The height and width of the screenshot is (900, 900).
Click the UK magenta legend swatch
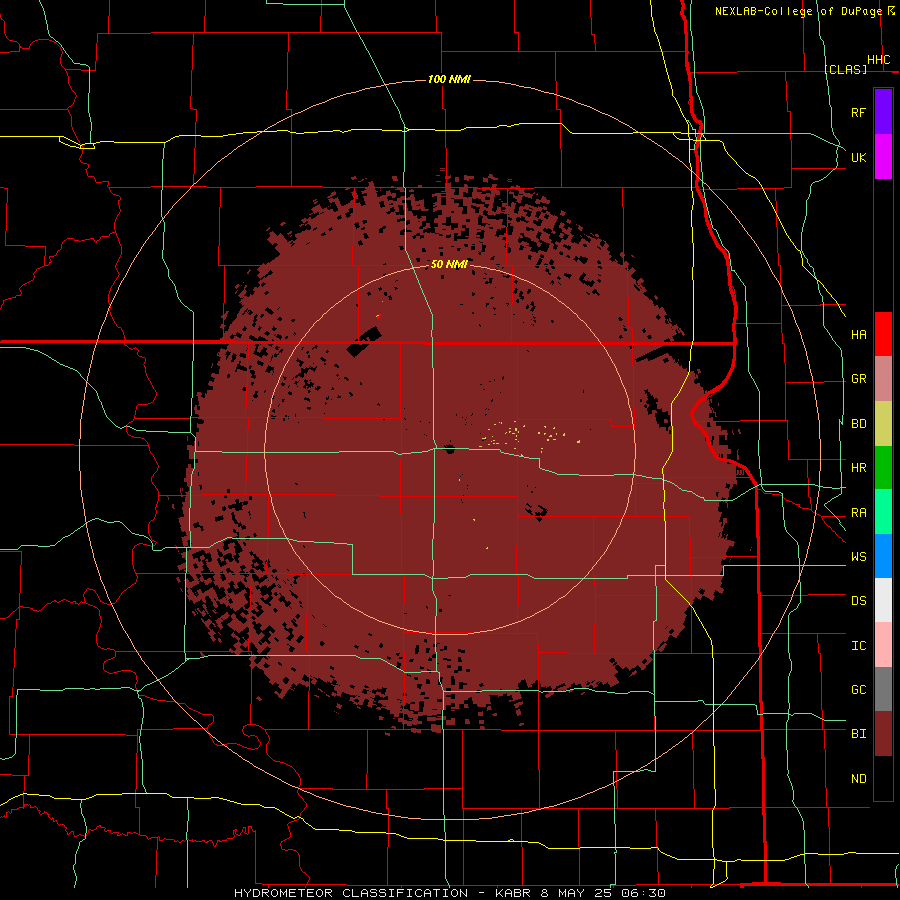[x=883, y=157]
